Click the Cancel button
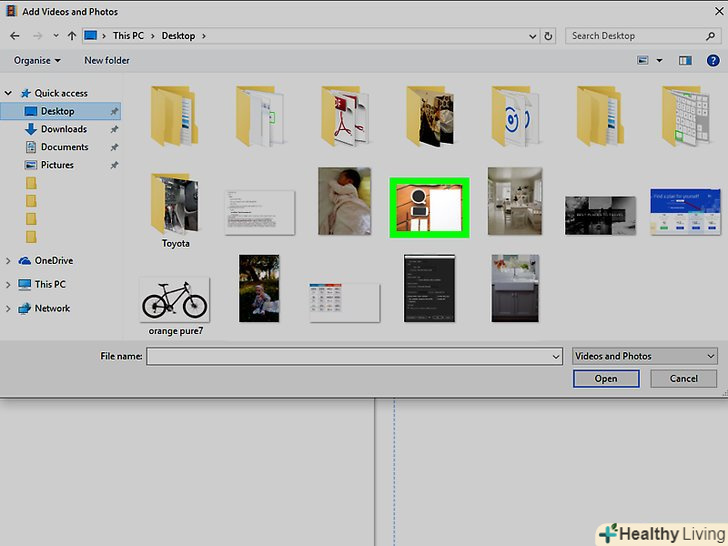 click(x=683, y=379)
